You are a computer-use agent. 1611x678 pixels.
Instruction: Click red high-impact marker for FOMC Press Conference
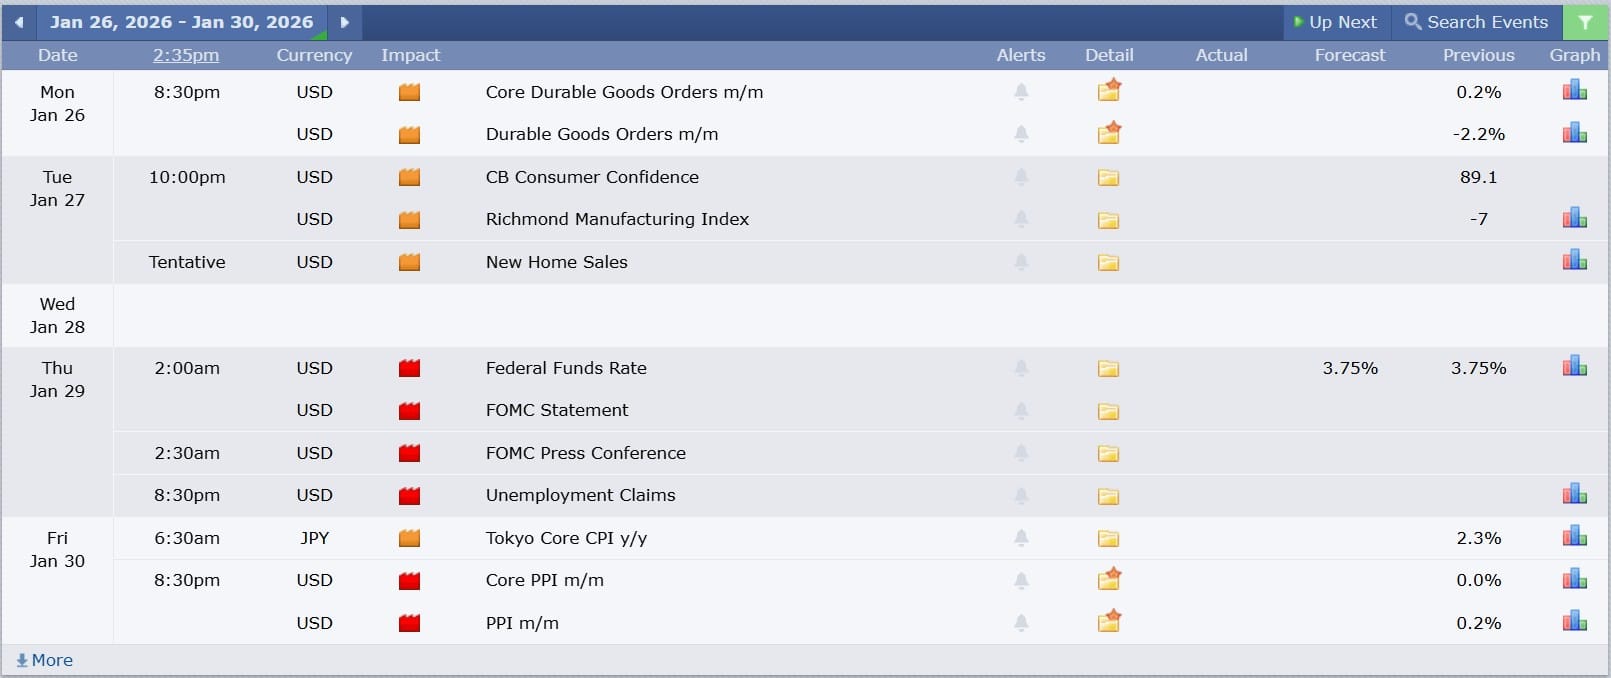pyautogui.click(x=409, y=454)
